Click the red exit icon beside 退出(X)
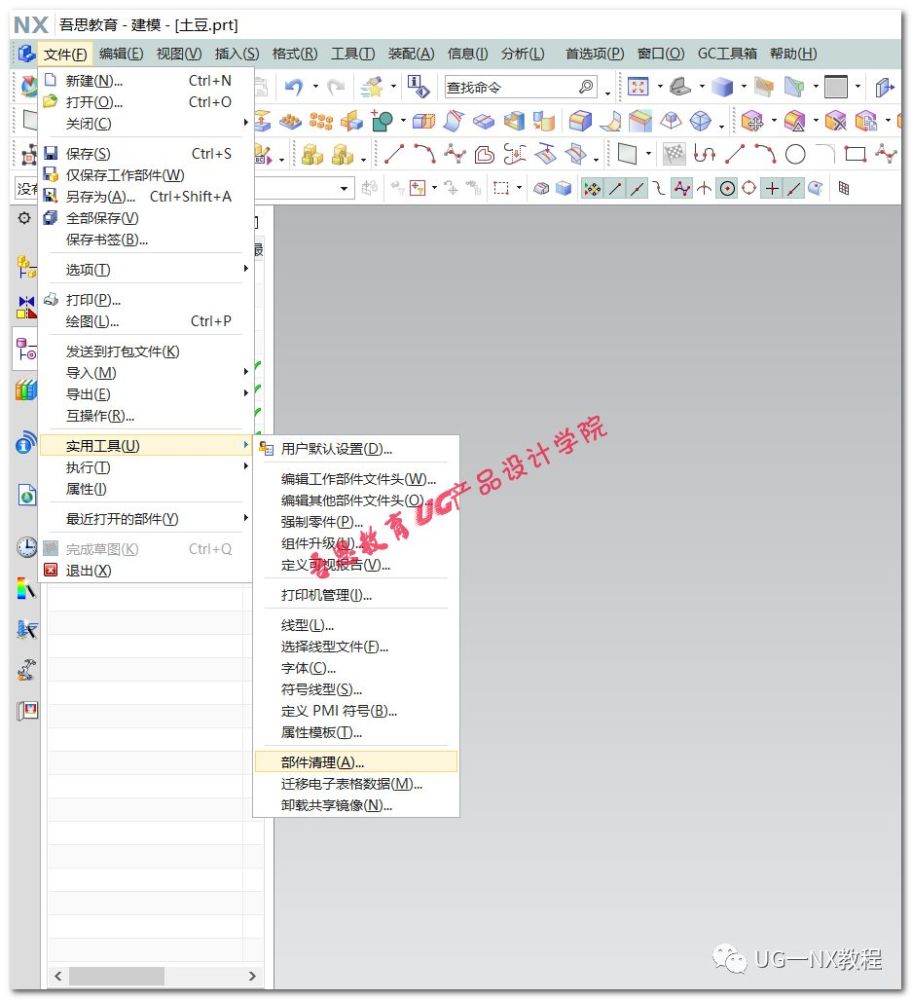Viewport: 912px width, 1000px height. 51,570
